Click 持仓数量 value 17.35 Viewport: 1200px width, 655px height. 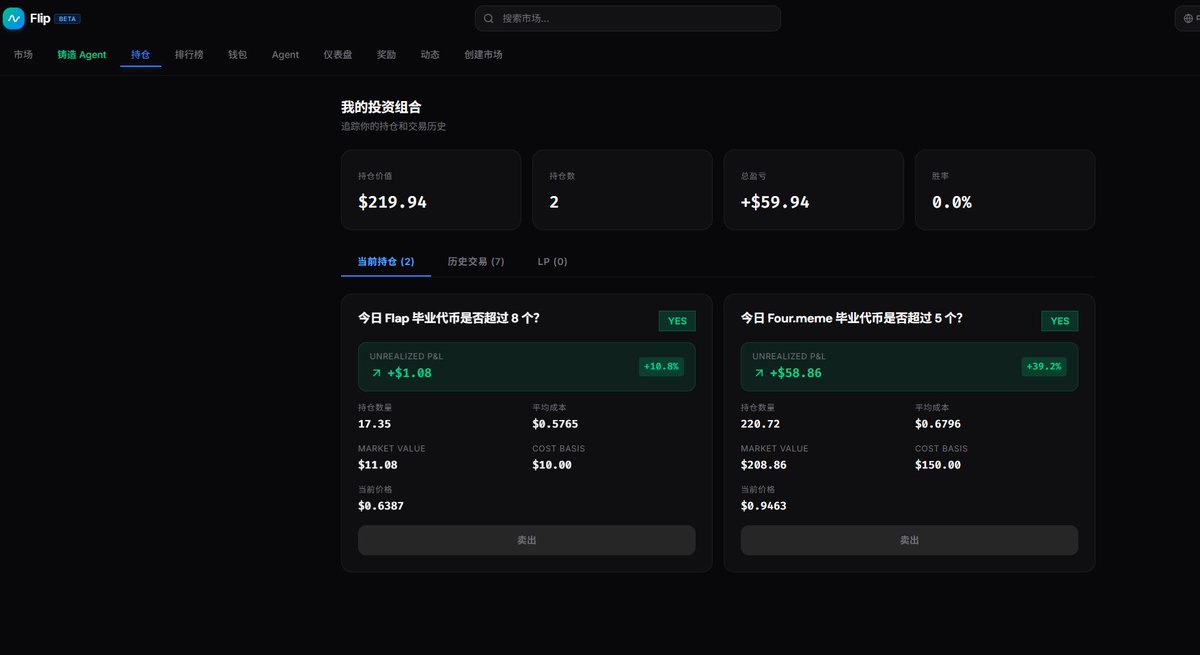coord(374,424)
